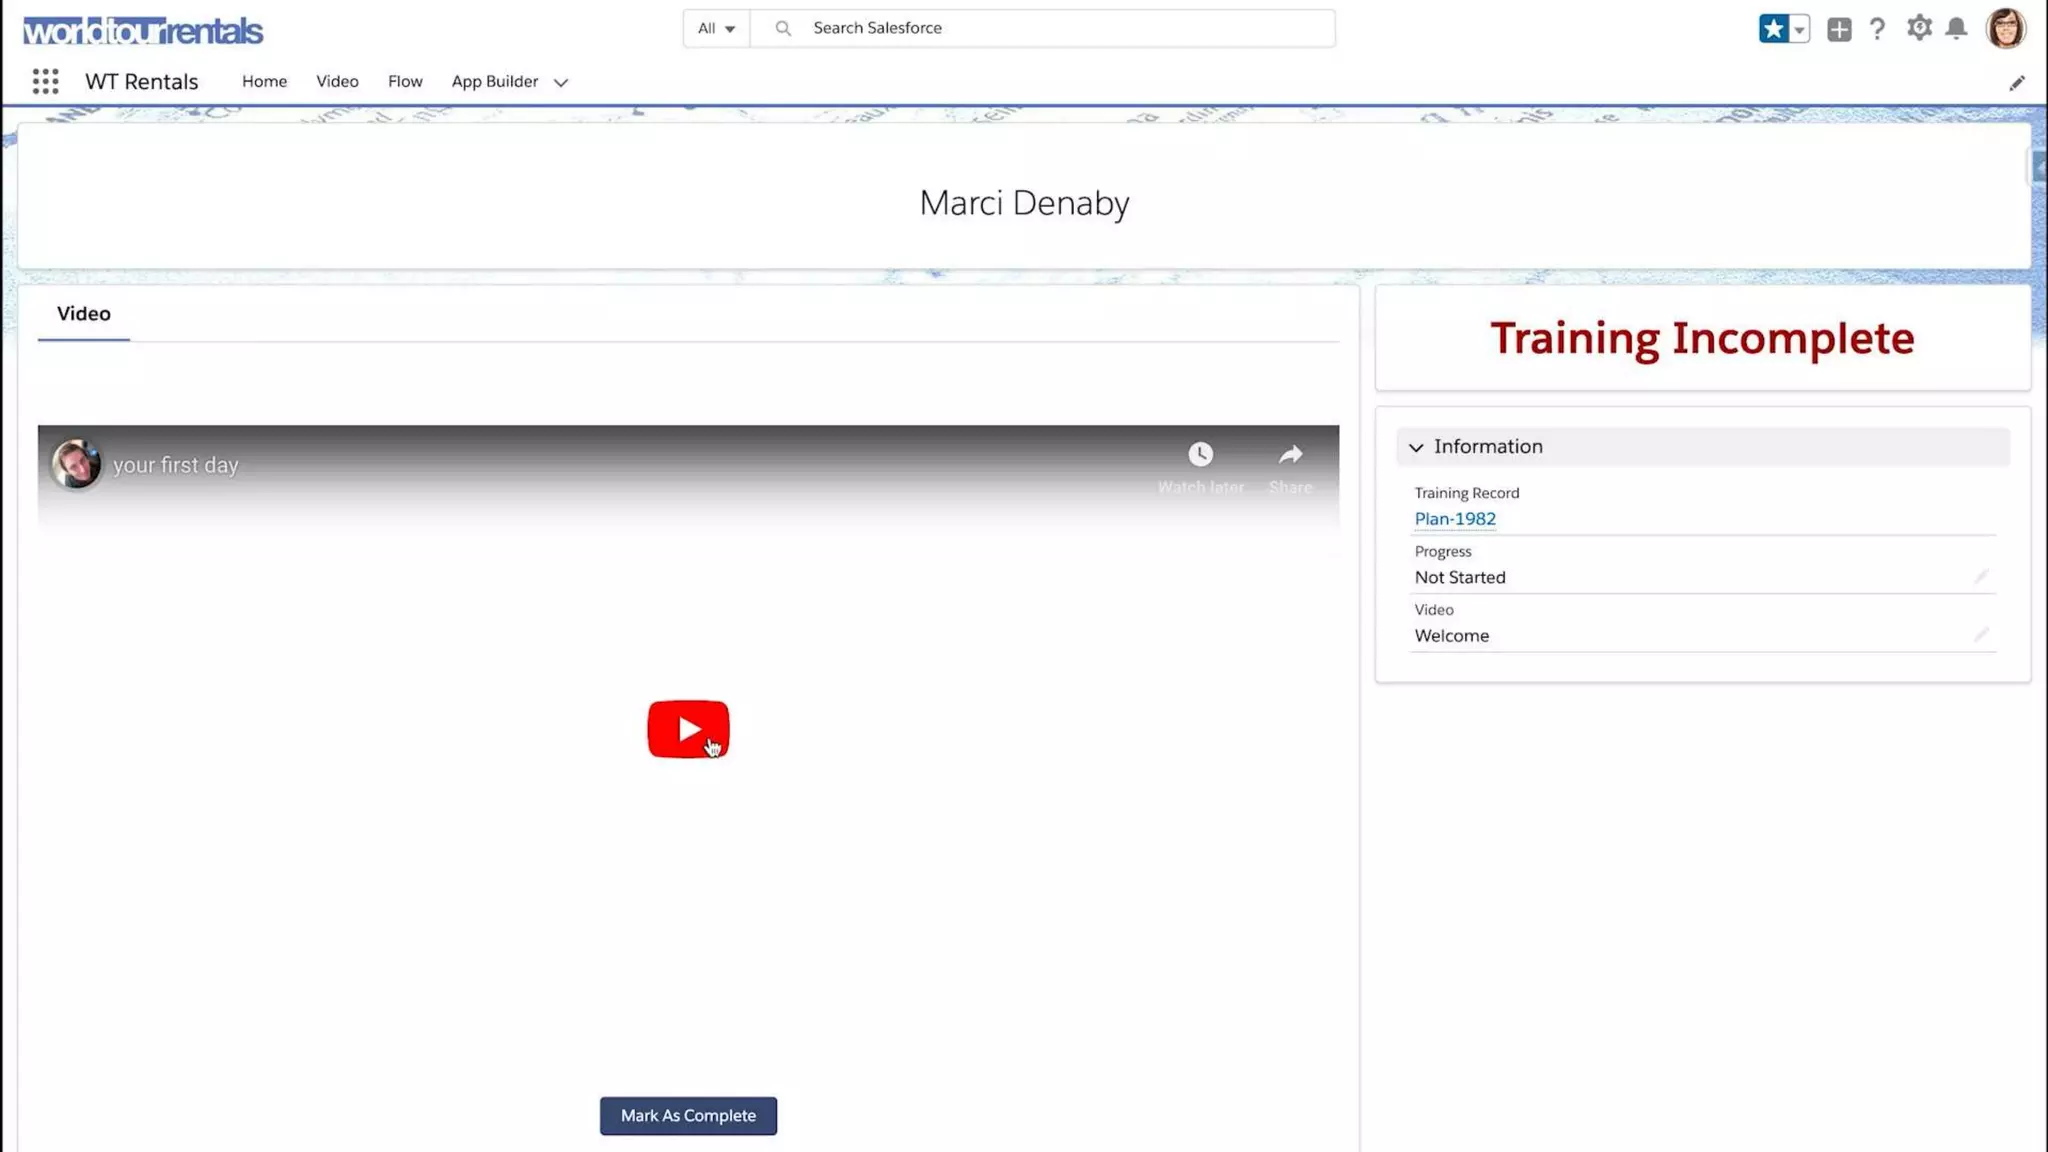Open the Help question mark icon
The image size is (2048, 1152).
click(x=1877, y=29)
